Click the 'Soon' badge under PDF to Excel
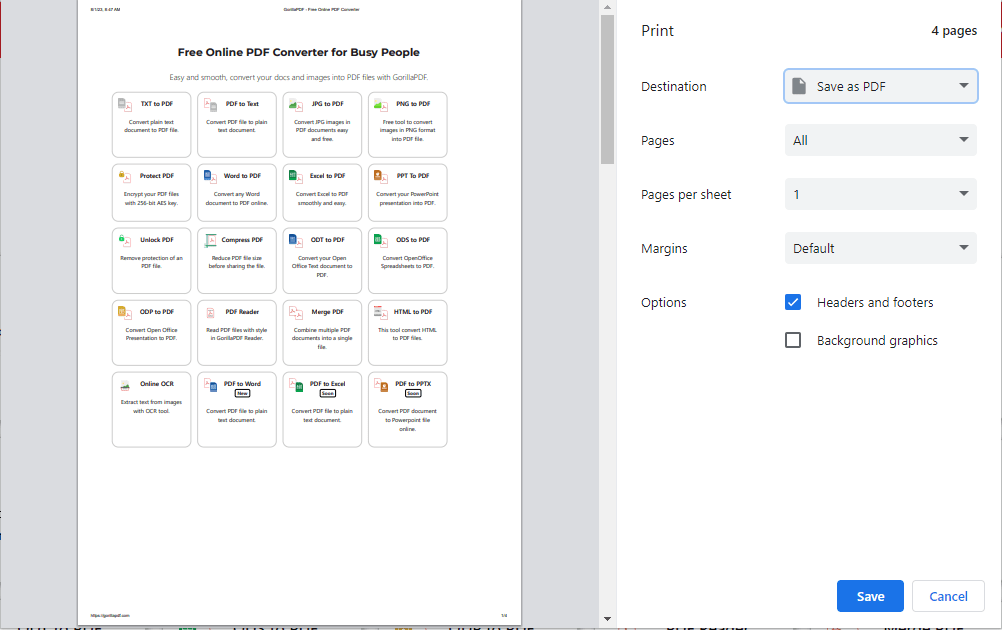Image resolution: width=1002 pixels, height=630 pixels. [x=328, y=394]
